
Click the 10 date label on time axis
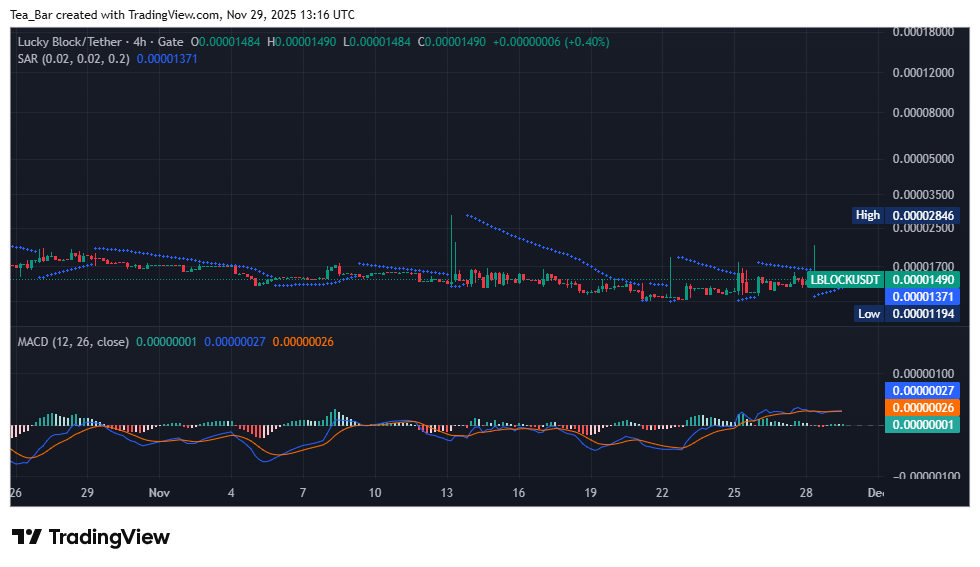[x=375, y=493]
